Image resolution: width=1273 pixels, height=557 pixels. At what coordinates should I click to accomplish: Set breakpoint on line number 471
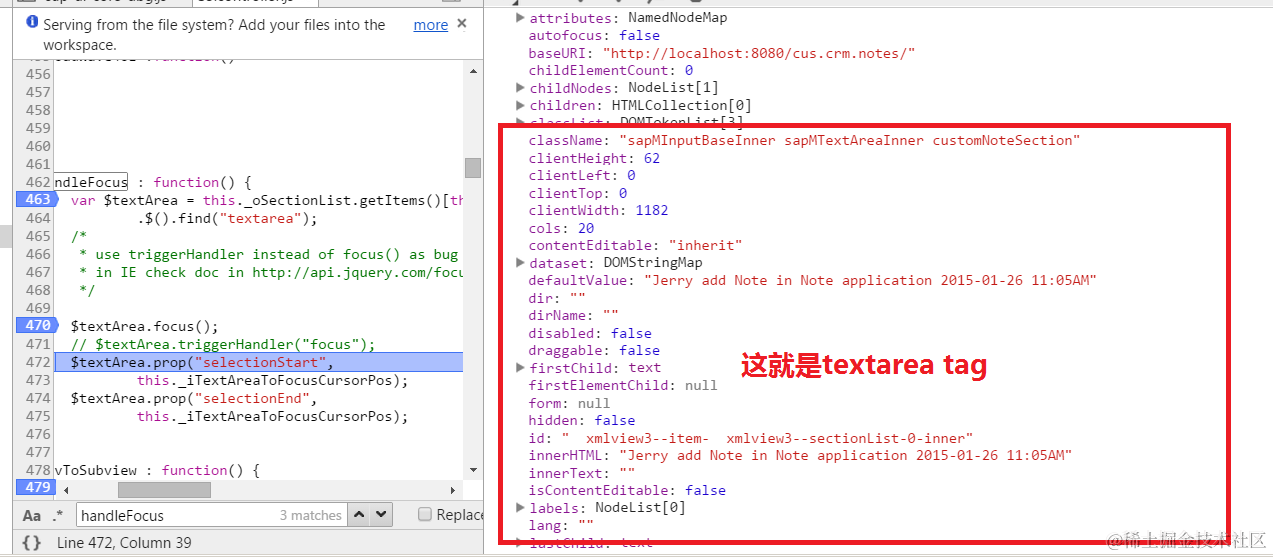(x=38, y=344)
